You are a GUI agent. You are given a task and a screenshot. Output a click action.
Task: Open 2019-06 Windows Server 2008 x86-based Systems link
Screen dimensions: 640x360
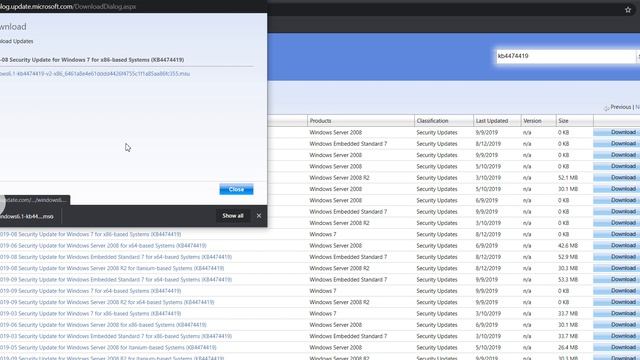[x=103, y=325]
